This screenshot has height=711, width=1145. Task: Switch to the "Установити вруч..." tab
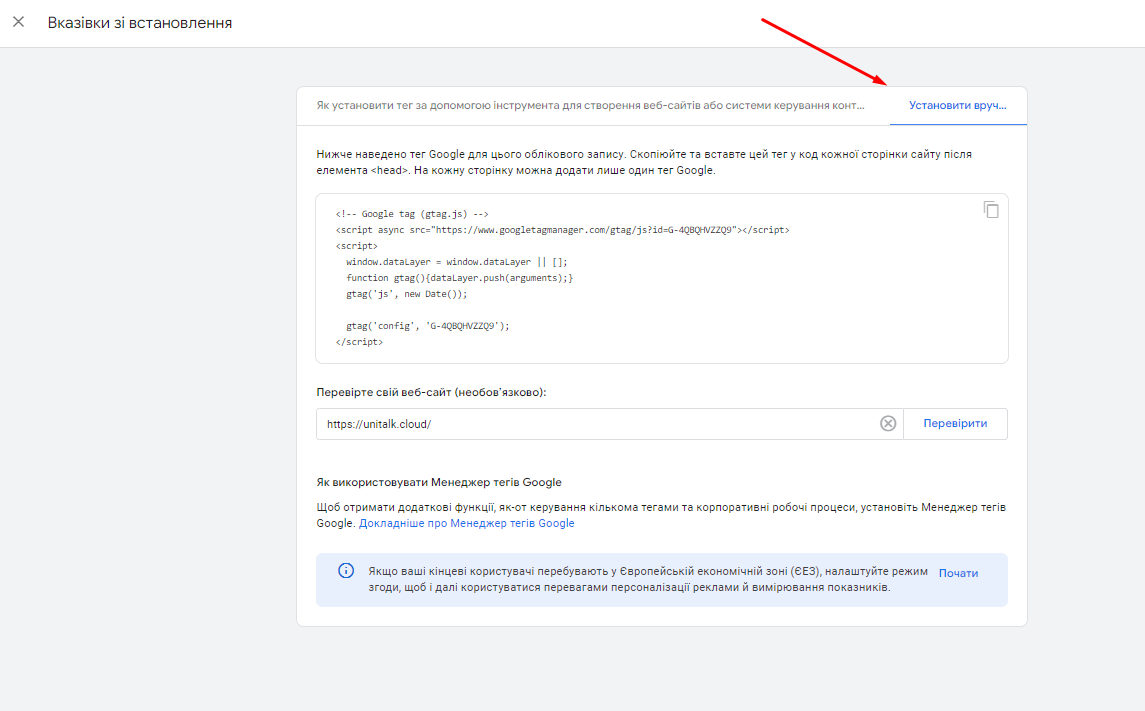pyautogui.click(x=957, y=105)
